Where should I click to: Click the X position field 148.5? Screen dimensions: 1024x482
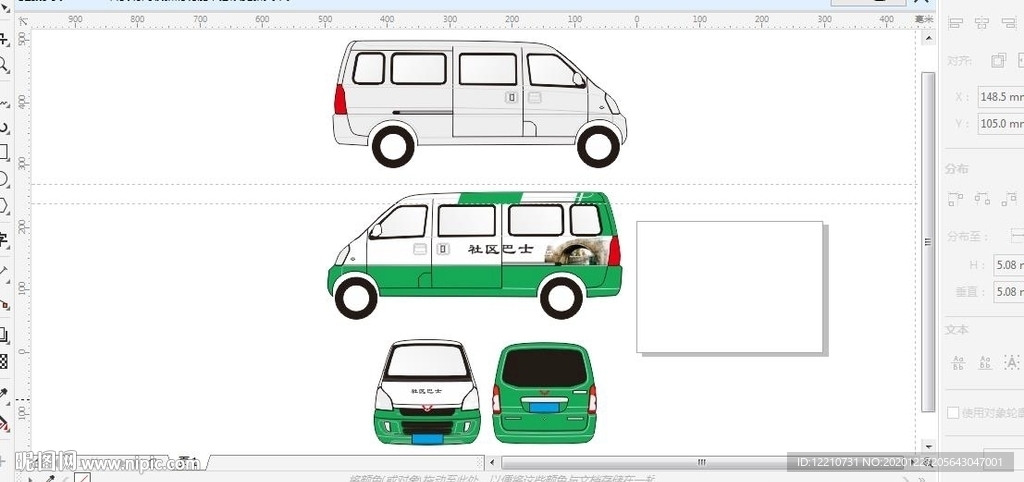click(1000, 97)
